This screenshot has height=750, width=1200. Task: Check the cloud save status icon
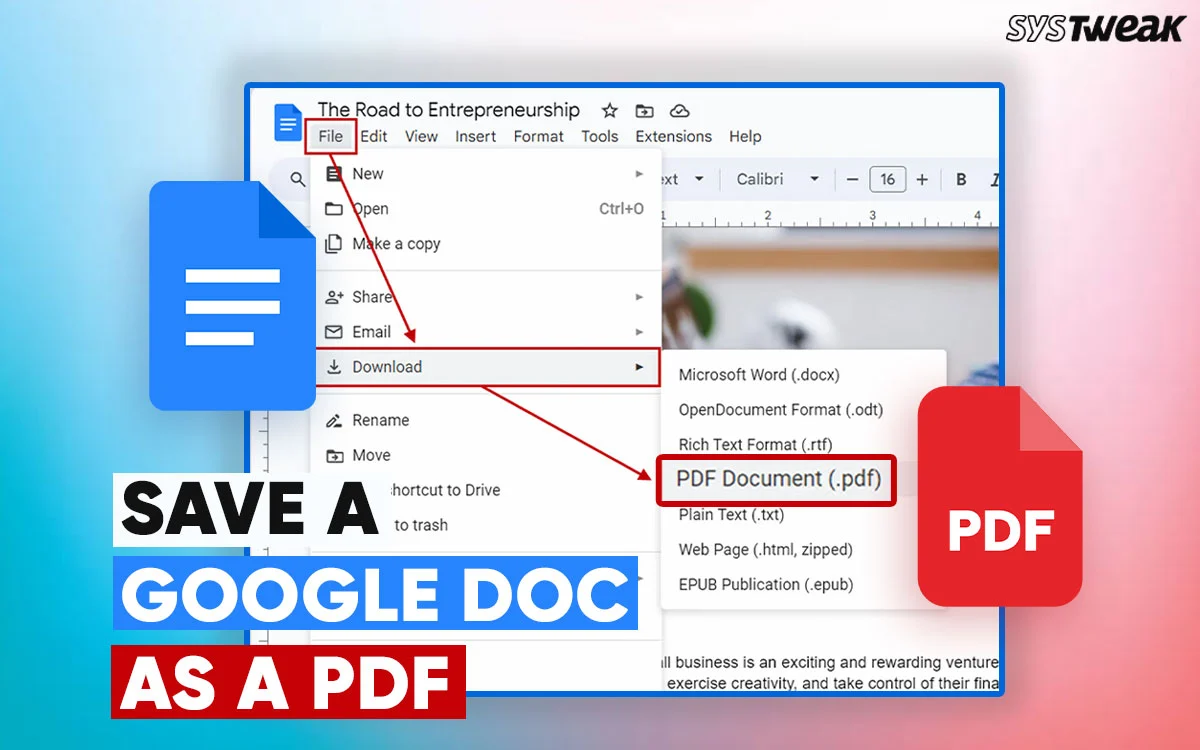point(679,111)
